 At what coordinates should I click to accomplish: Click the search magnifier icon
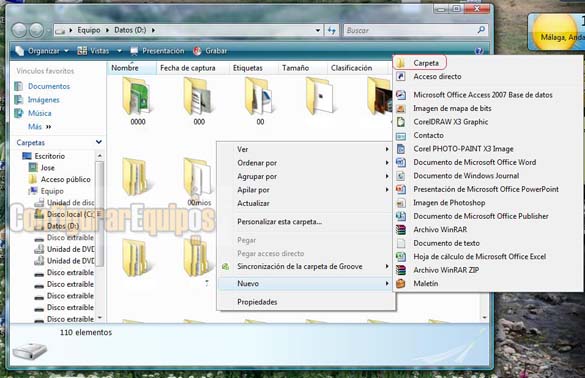[481, 30]
